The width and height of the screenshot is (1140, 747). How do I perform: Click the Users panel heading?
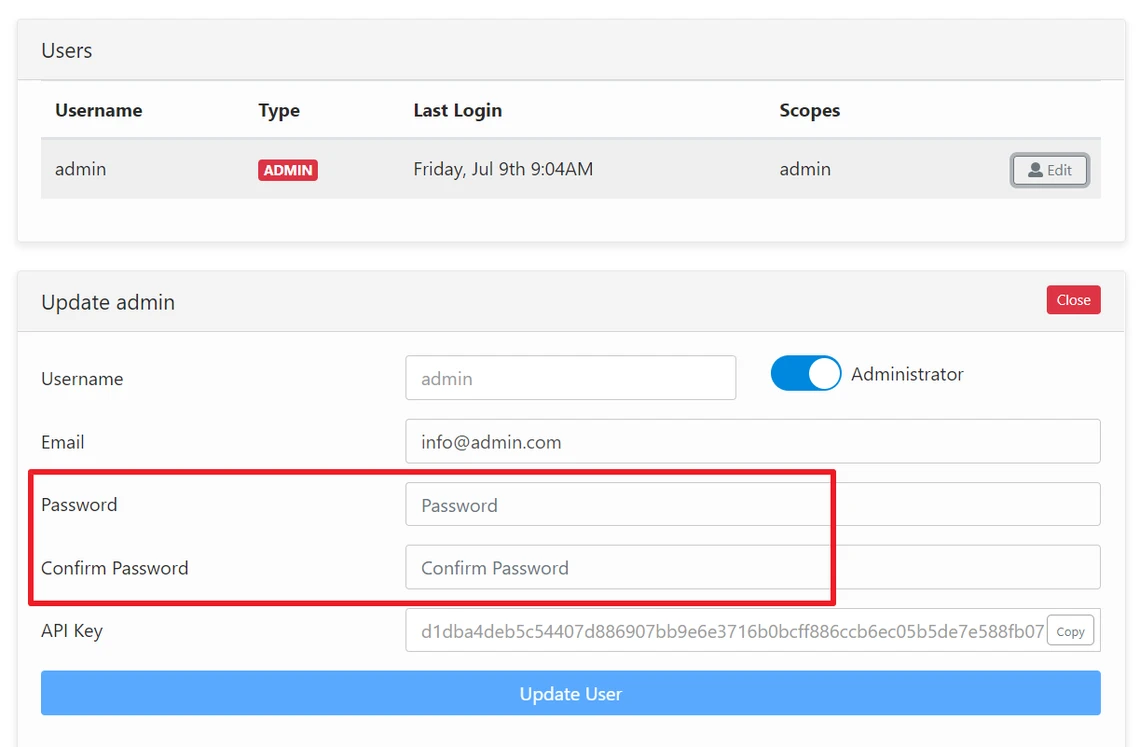67,51
